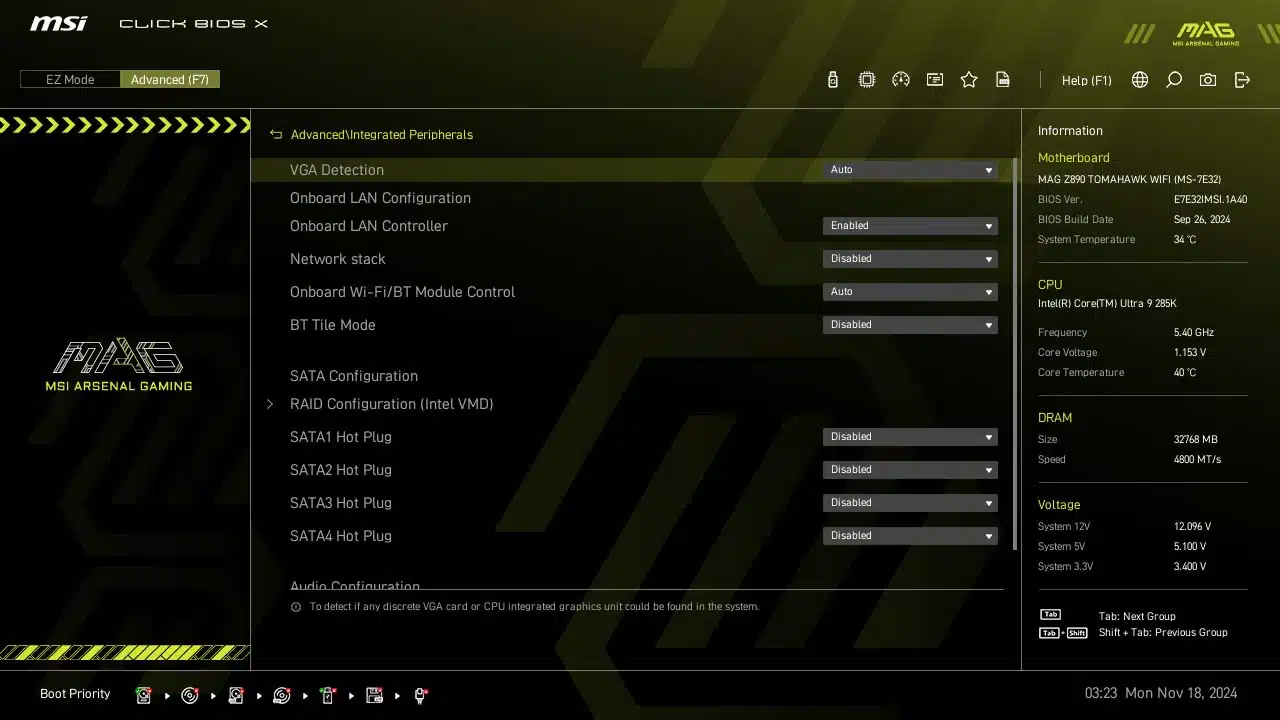The height and width of the screenshot is (720, 1280).
Task: Open the Network stack dropdown
Action: point(910,259)
